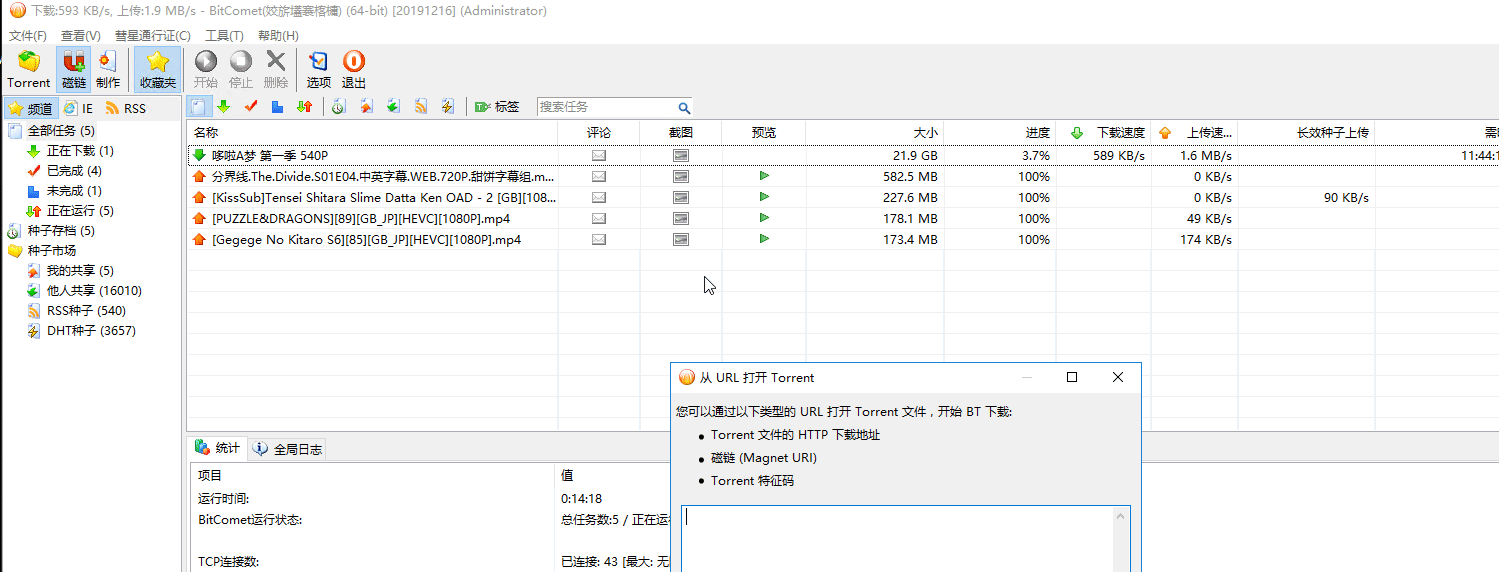The image size is (1499, 572).
Task: Play preview of Gegege No Kitaro row
Action: tap(764, 239)
